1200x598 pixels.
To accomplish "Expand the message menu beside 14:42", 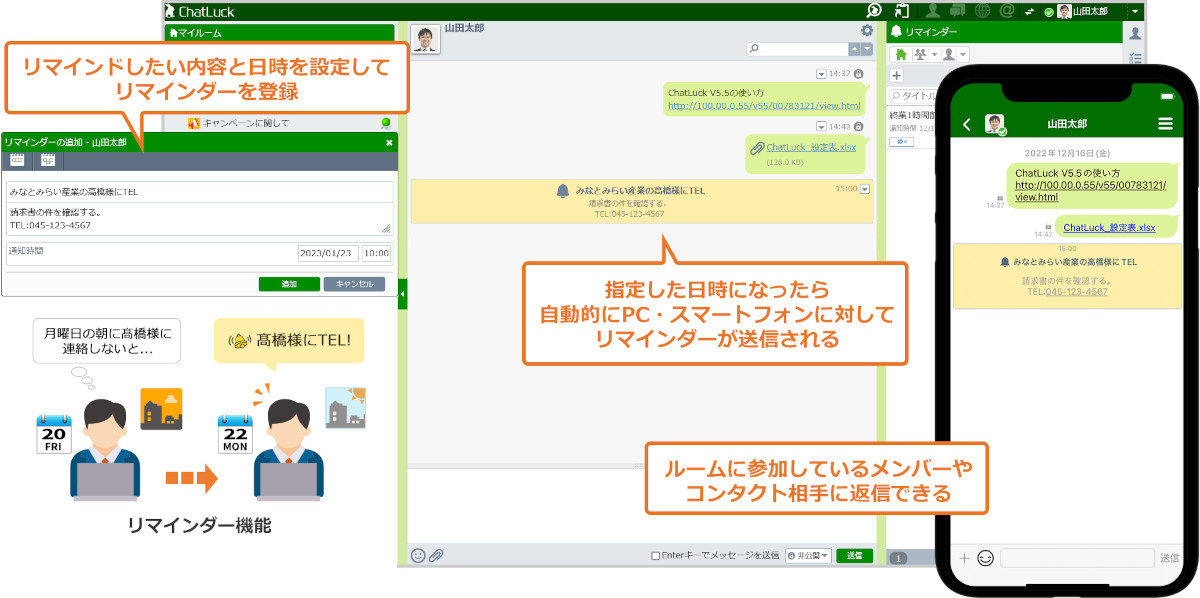I will (821, 127).
